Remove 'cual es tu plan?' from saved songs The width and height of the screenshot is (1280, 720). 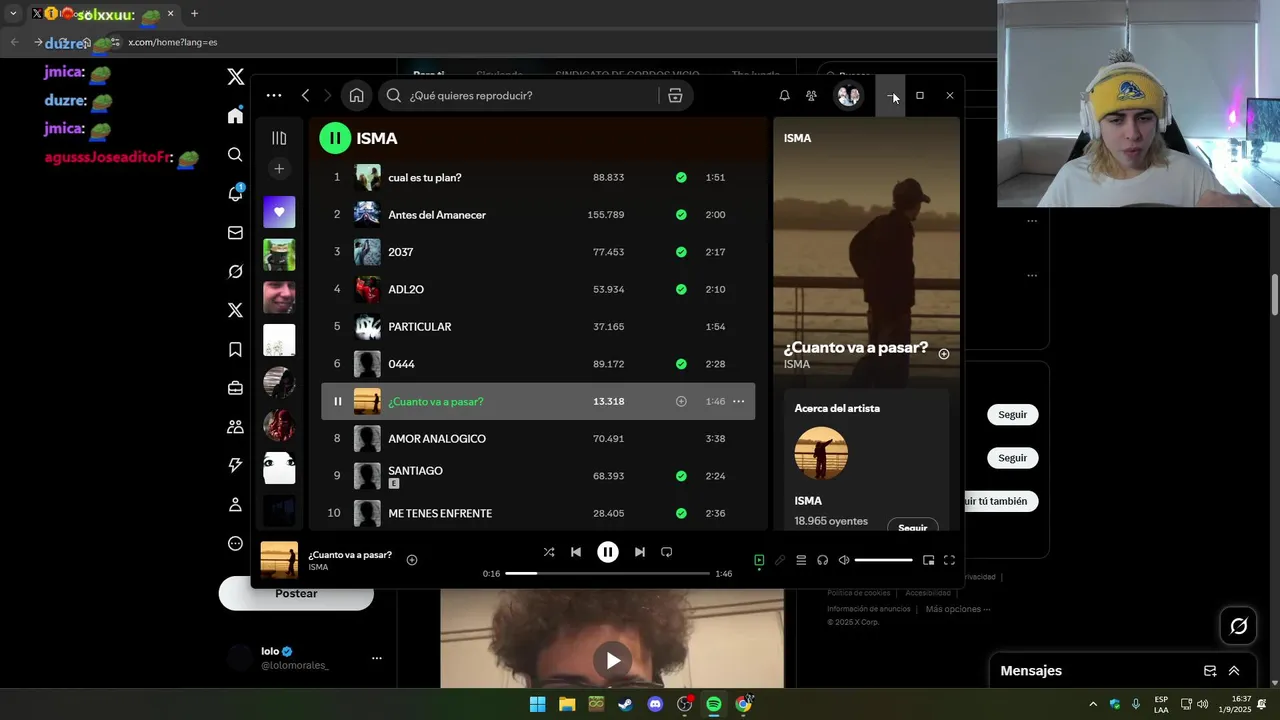(681, 177)
